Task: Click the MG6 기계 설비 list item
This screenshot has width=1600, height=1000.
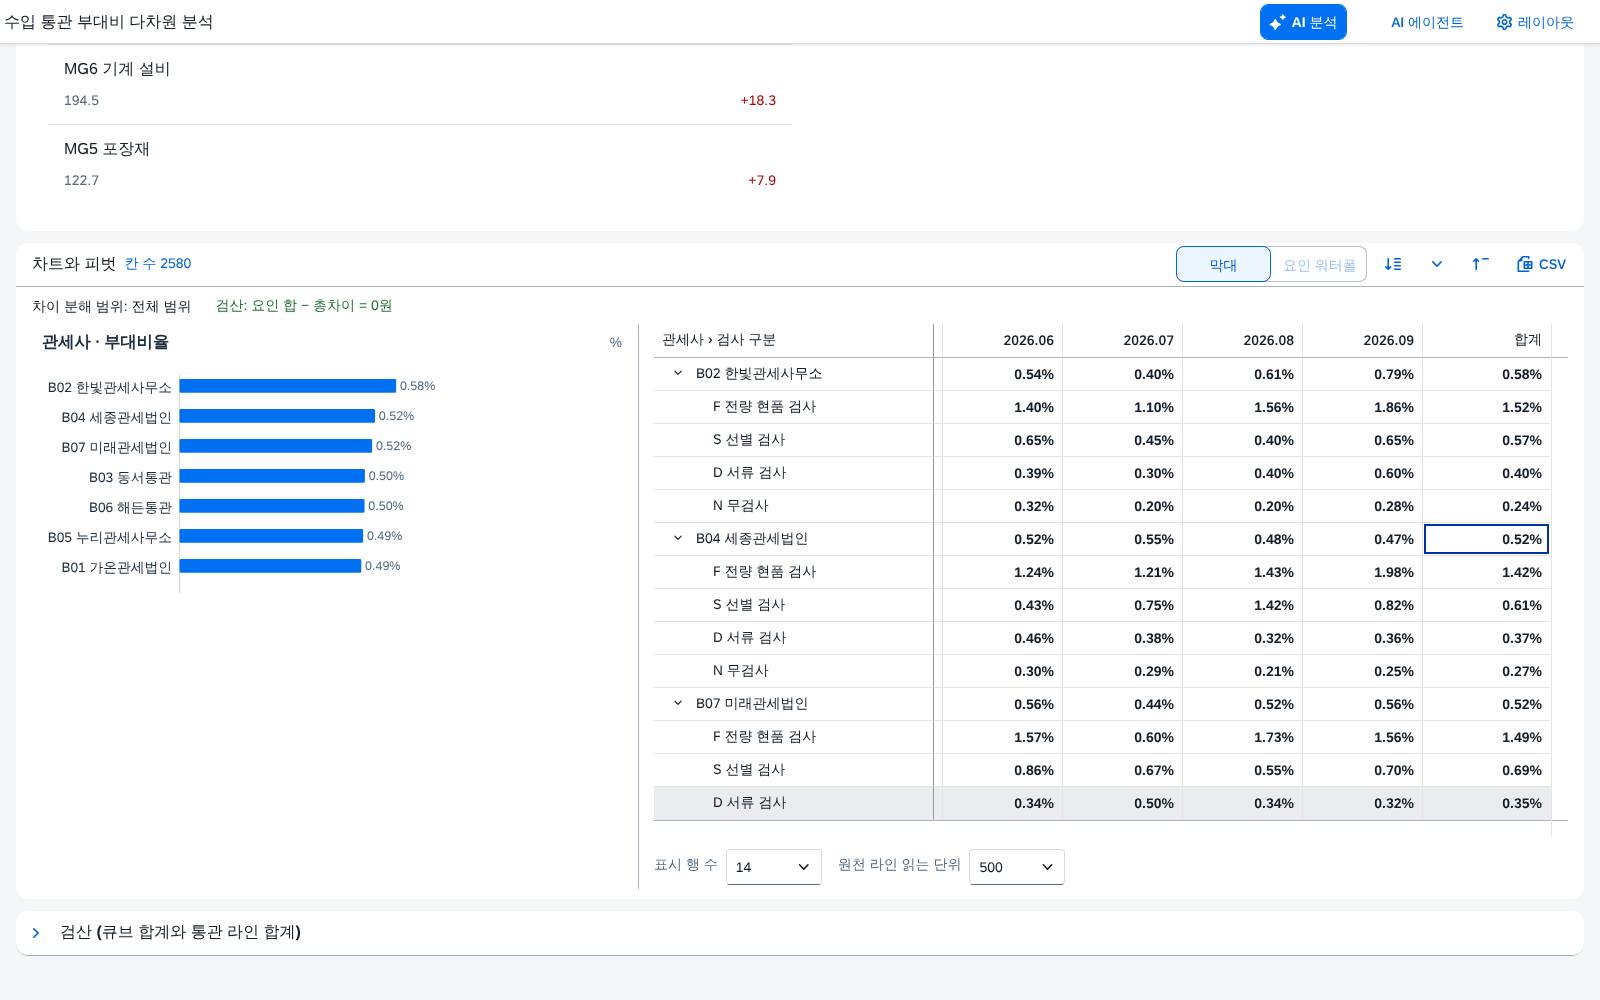Action: tap(420, 84)
